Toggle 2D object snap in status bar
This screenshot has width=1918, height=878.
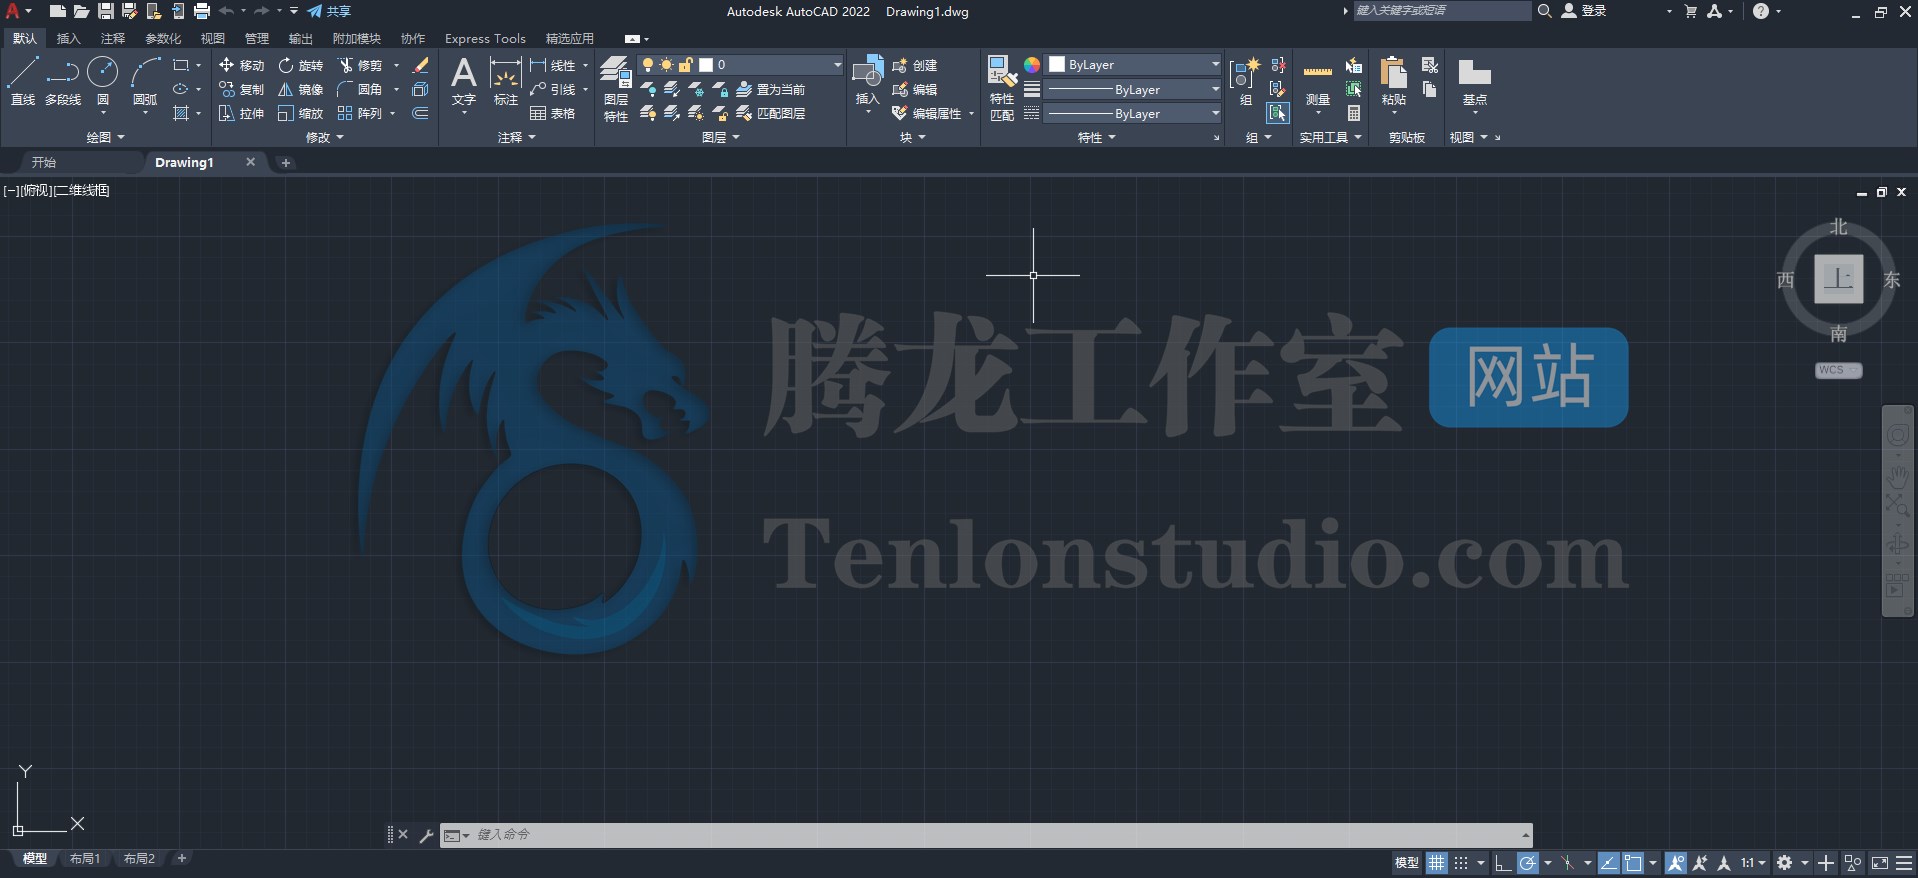tap(1633, 862)
